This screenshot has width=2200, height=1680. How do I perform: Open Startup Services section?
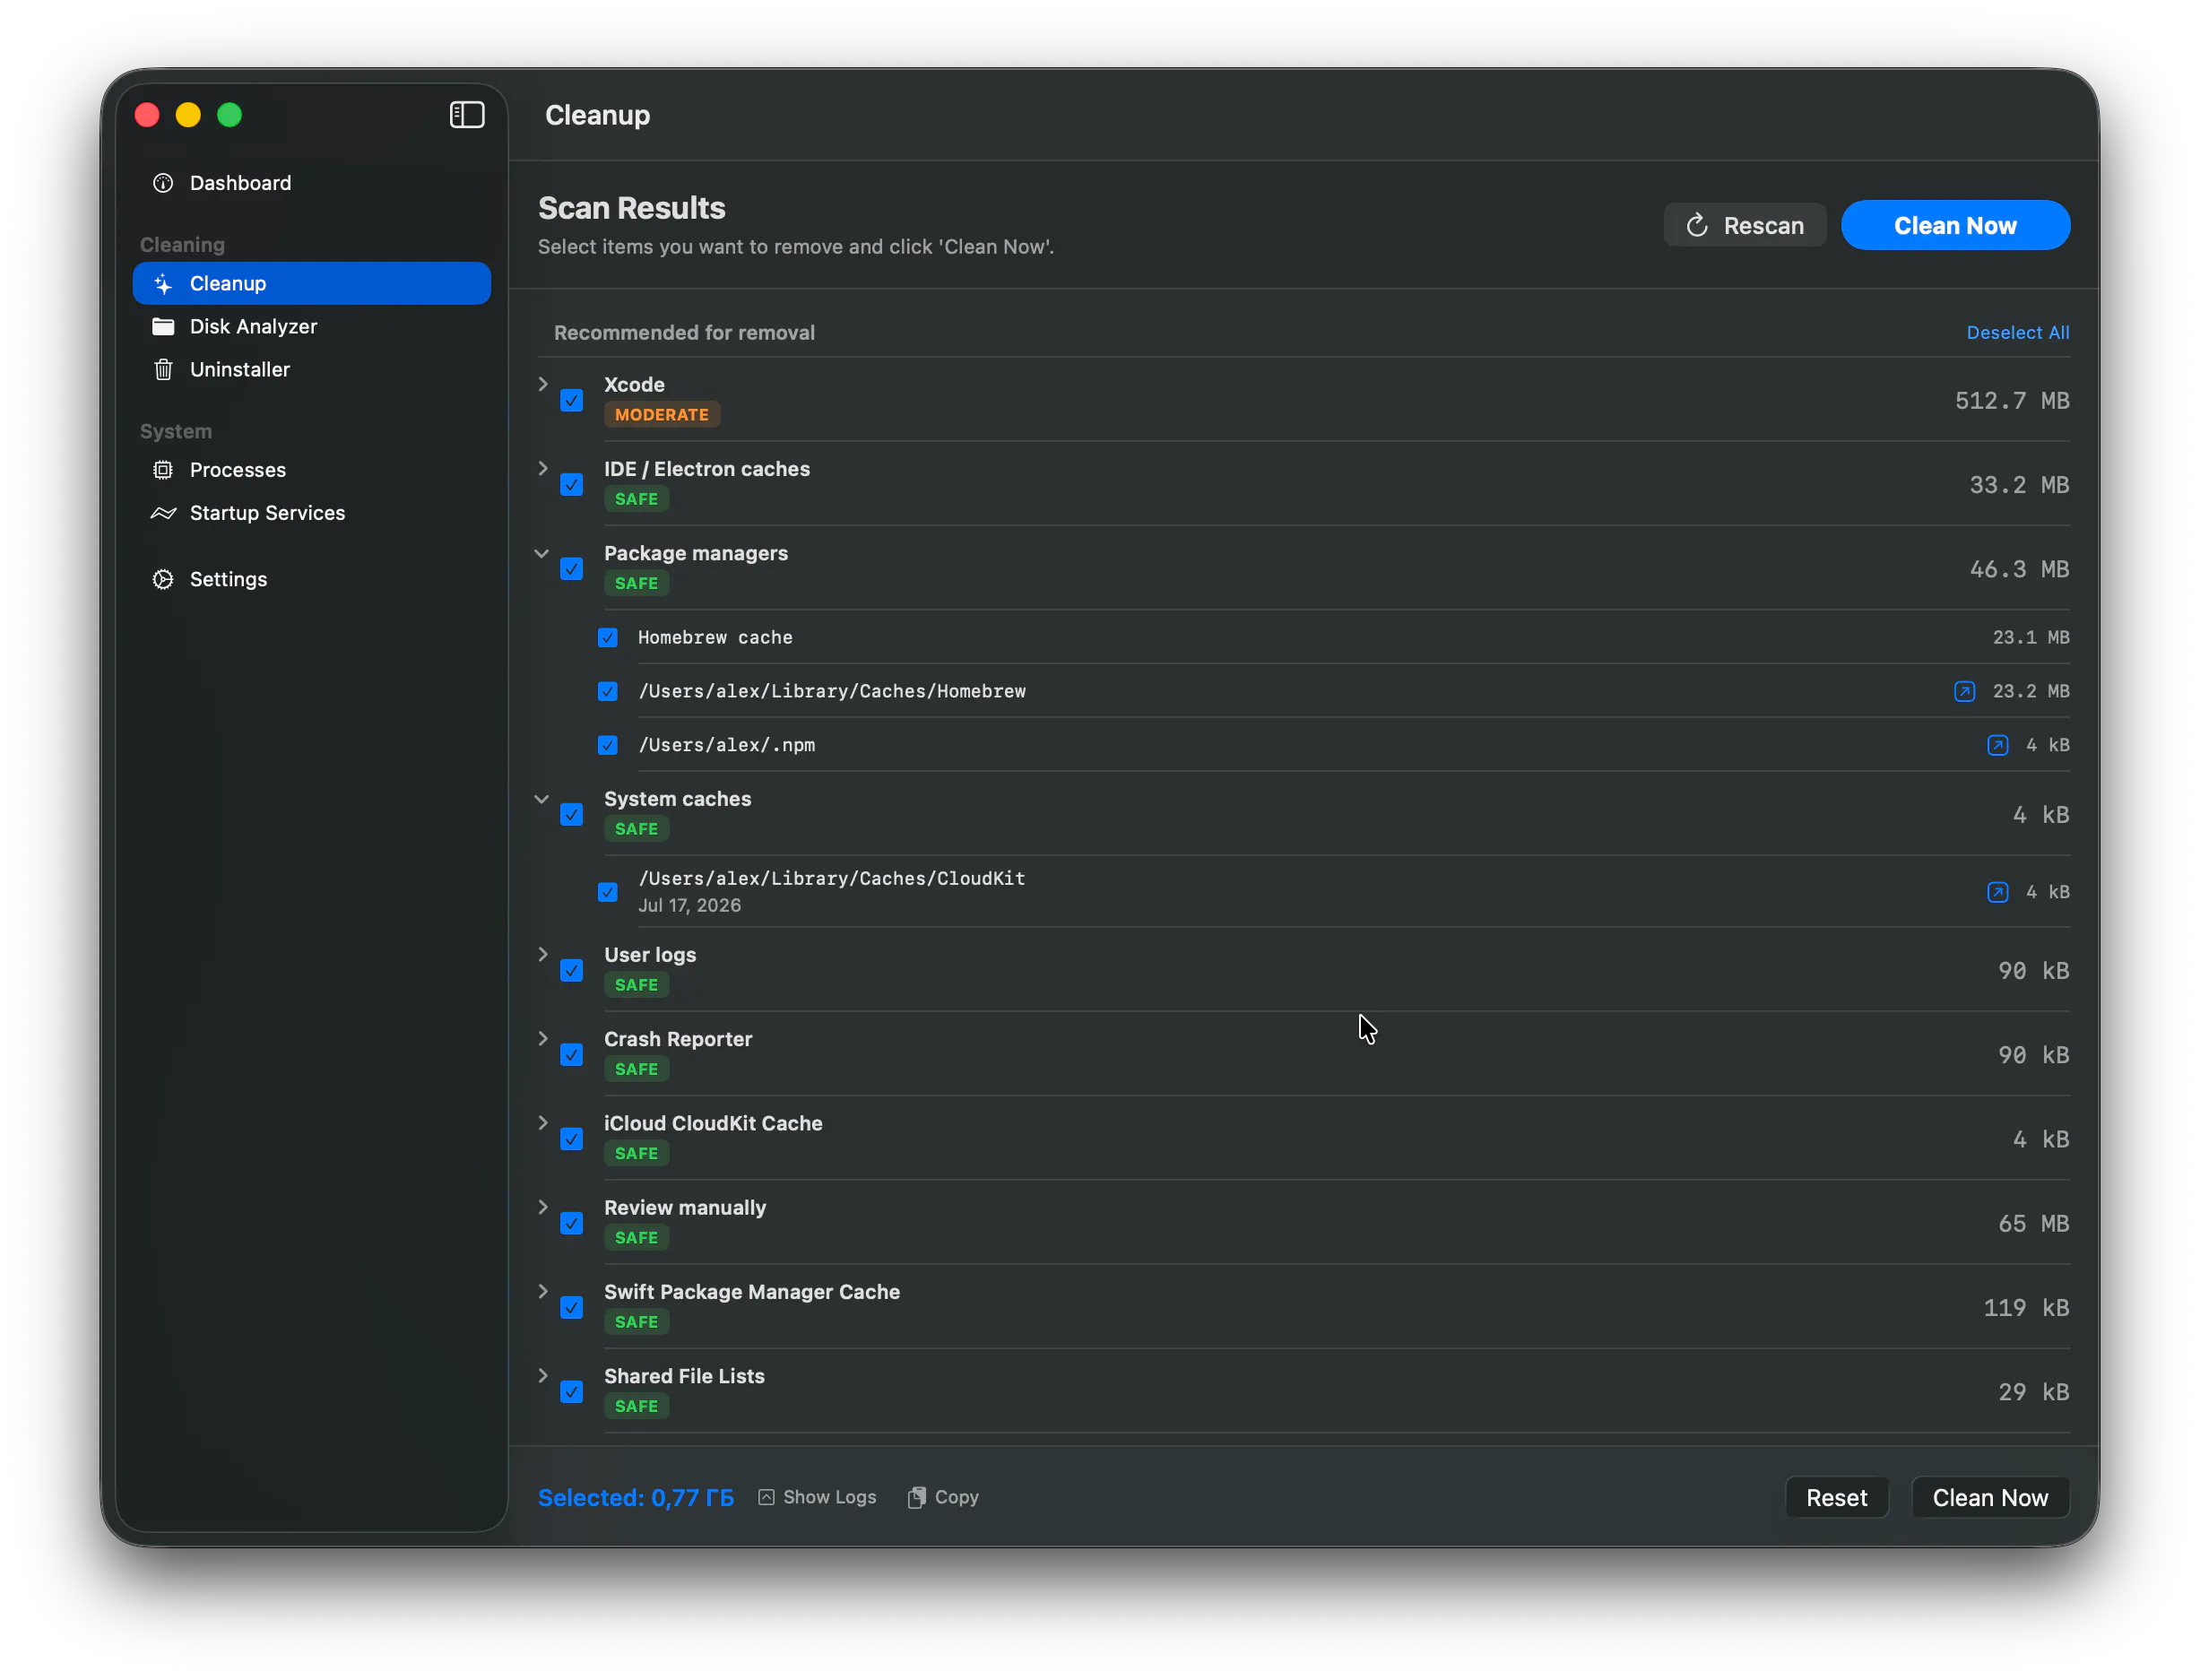311,513
